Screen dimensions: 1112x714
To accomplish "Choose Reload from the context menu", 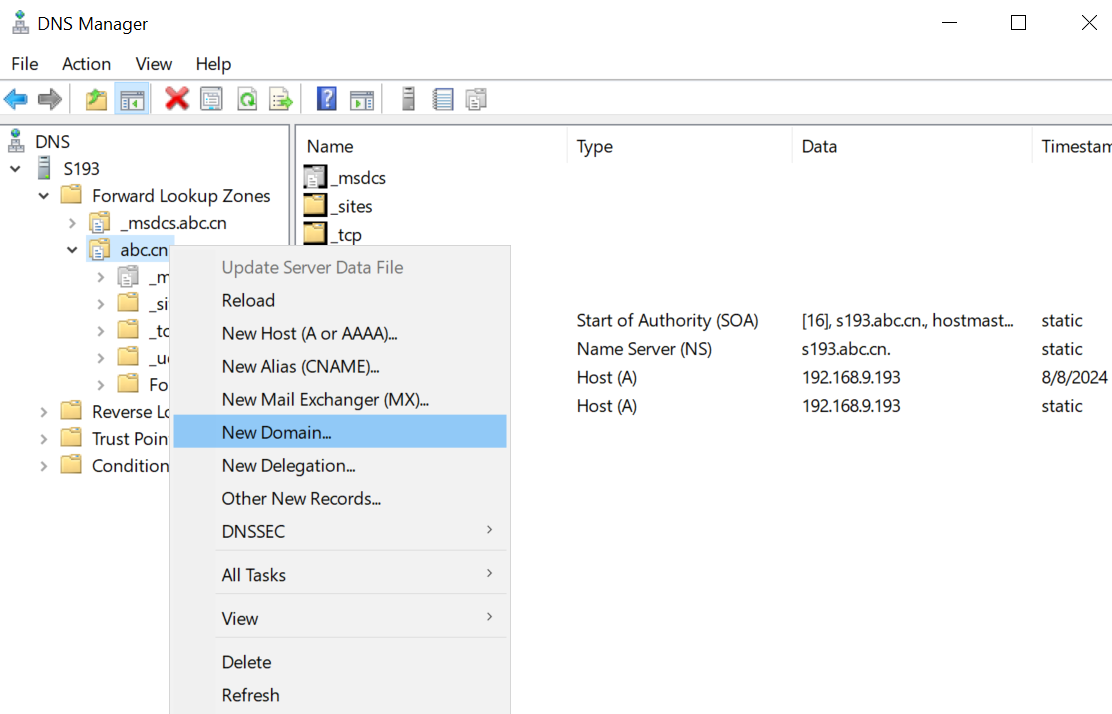I will (x=340, y=300).
